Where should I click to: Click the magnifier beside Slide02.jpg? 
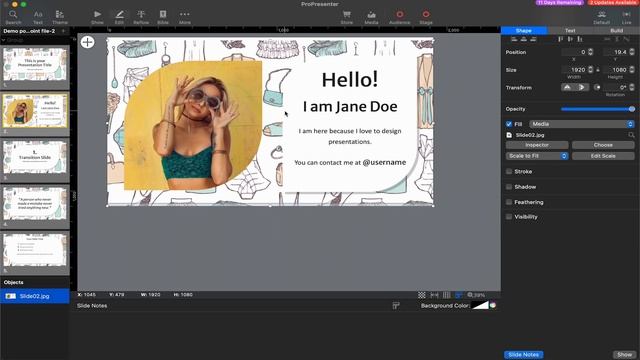pyautogui.click(x=631, y=135)
